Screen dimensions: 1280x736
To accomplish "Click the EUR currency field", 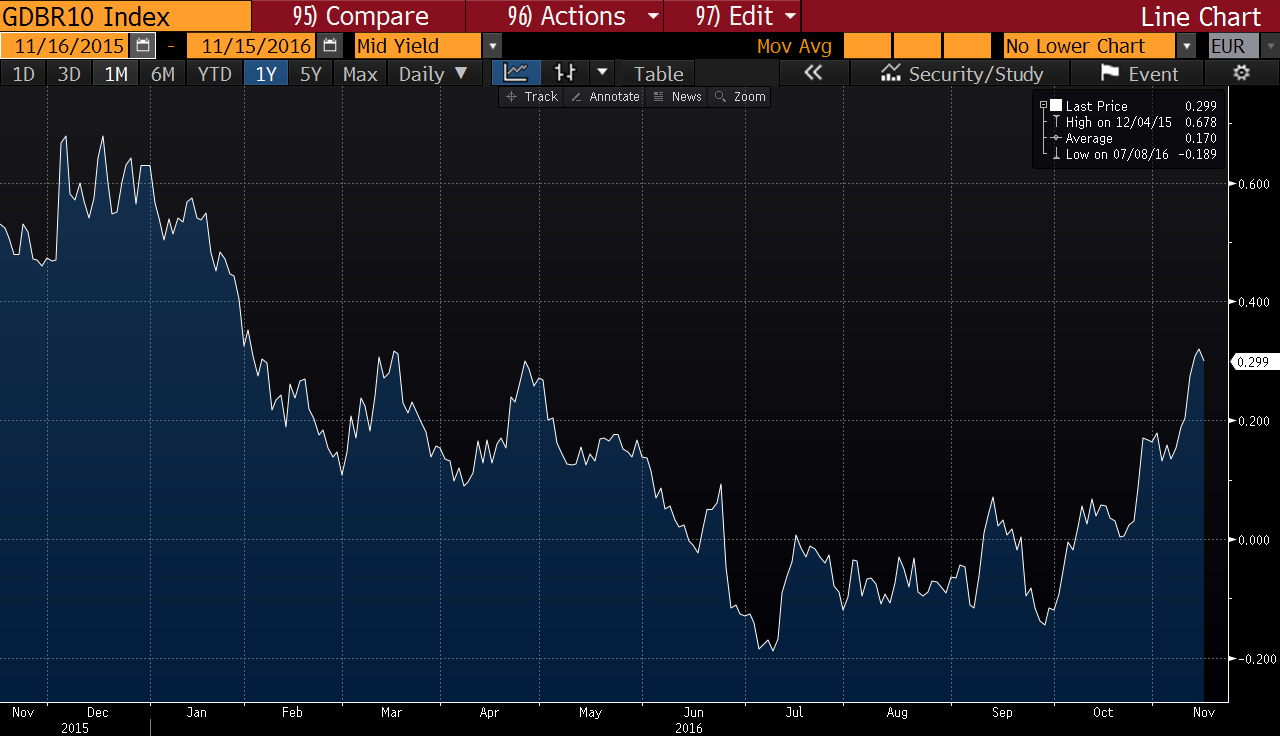I will [1234, 46].
